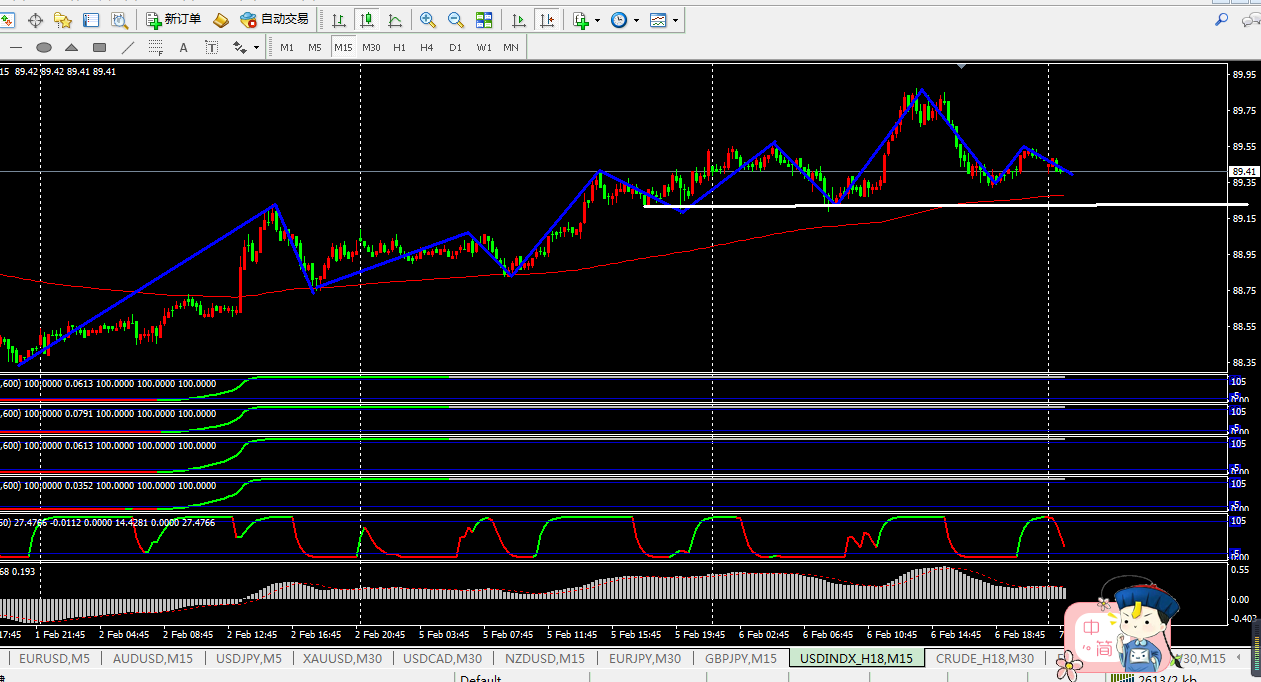Viewport: 1261px width, 682px height.
Task: Select the USDINDX_H18,M15 chart tab
Action: [x=856, y=658]
